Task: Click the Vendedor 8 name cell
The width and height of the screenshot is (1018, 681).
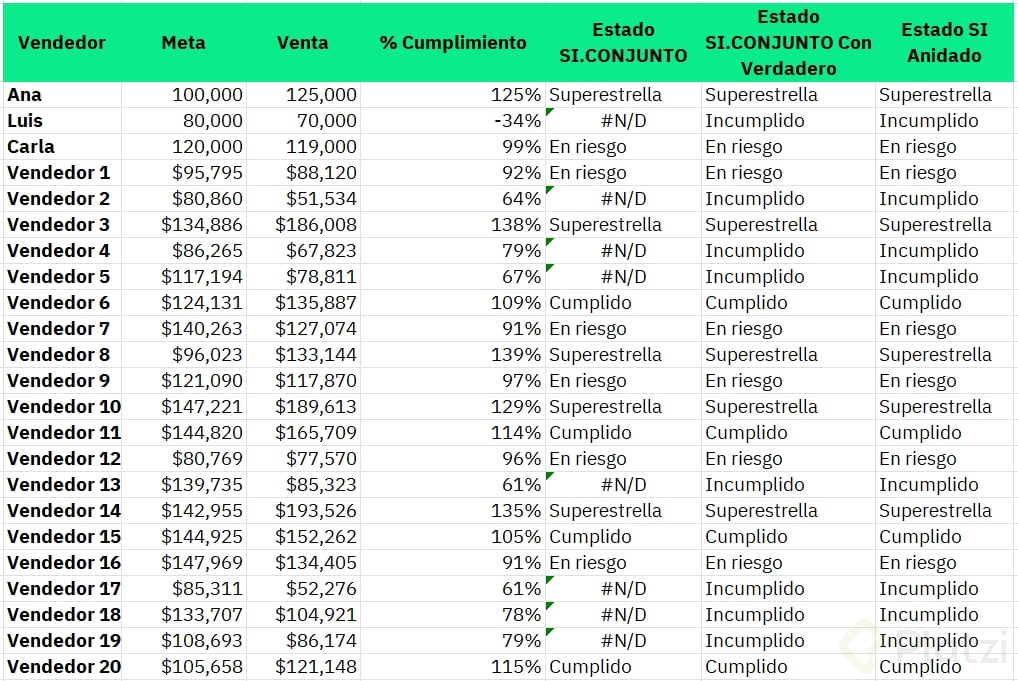Action: click(x=62, y=355)
